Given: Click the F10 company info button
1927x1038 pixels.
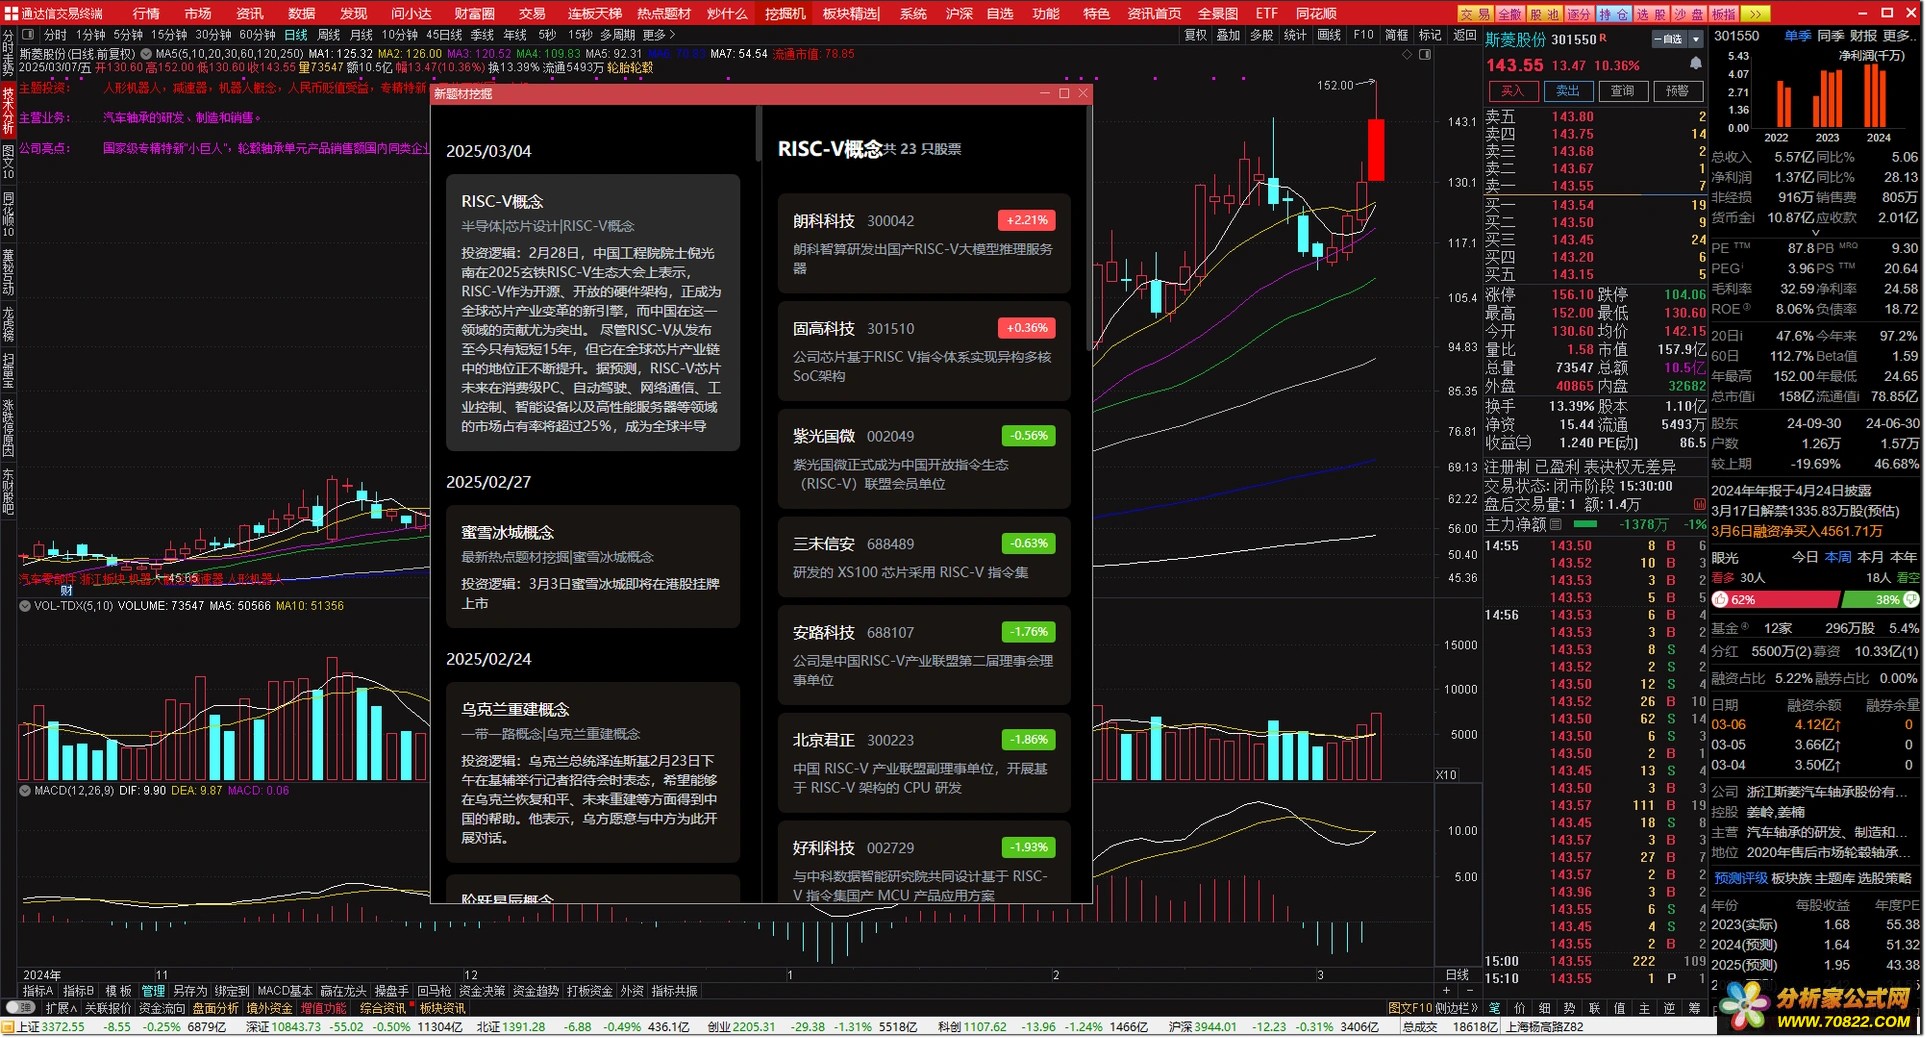Looking at the screenshot, I should coord(1363,35).
